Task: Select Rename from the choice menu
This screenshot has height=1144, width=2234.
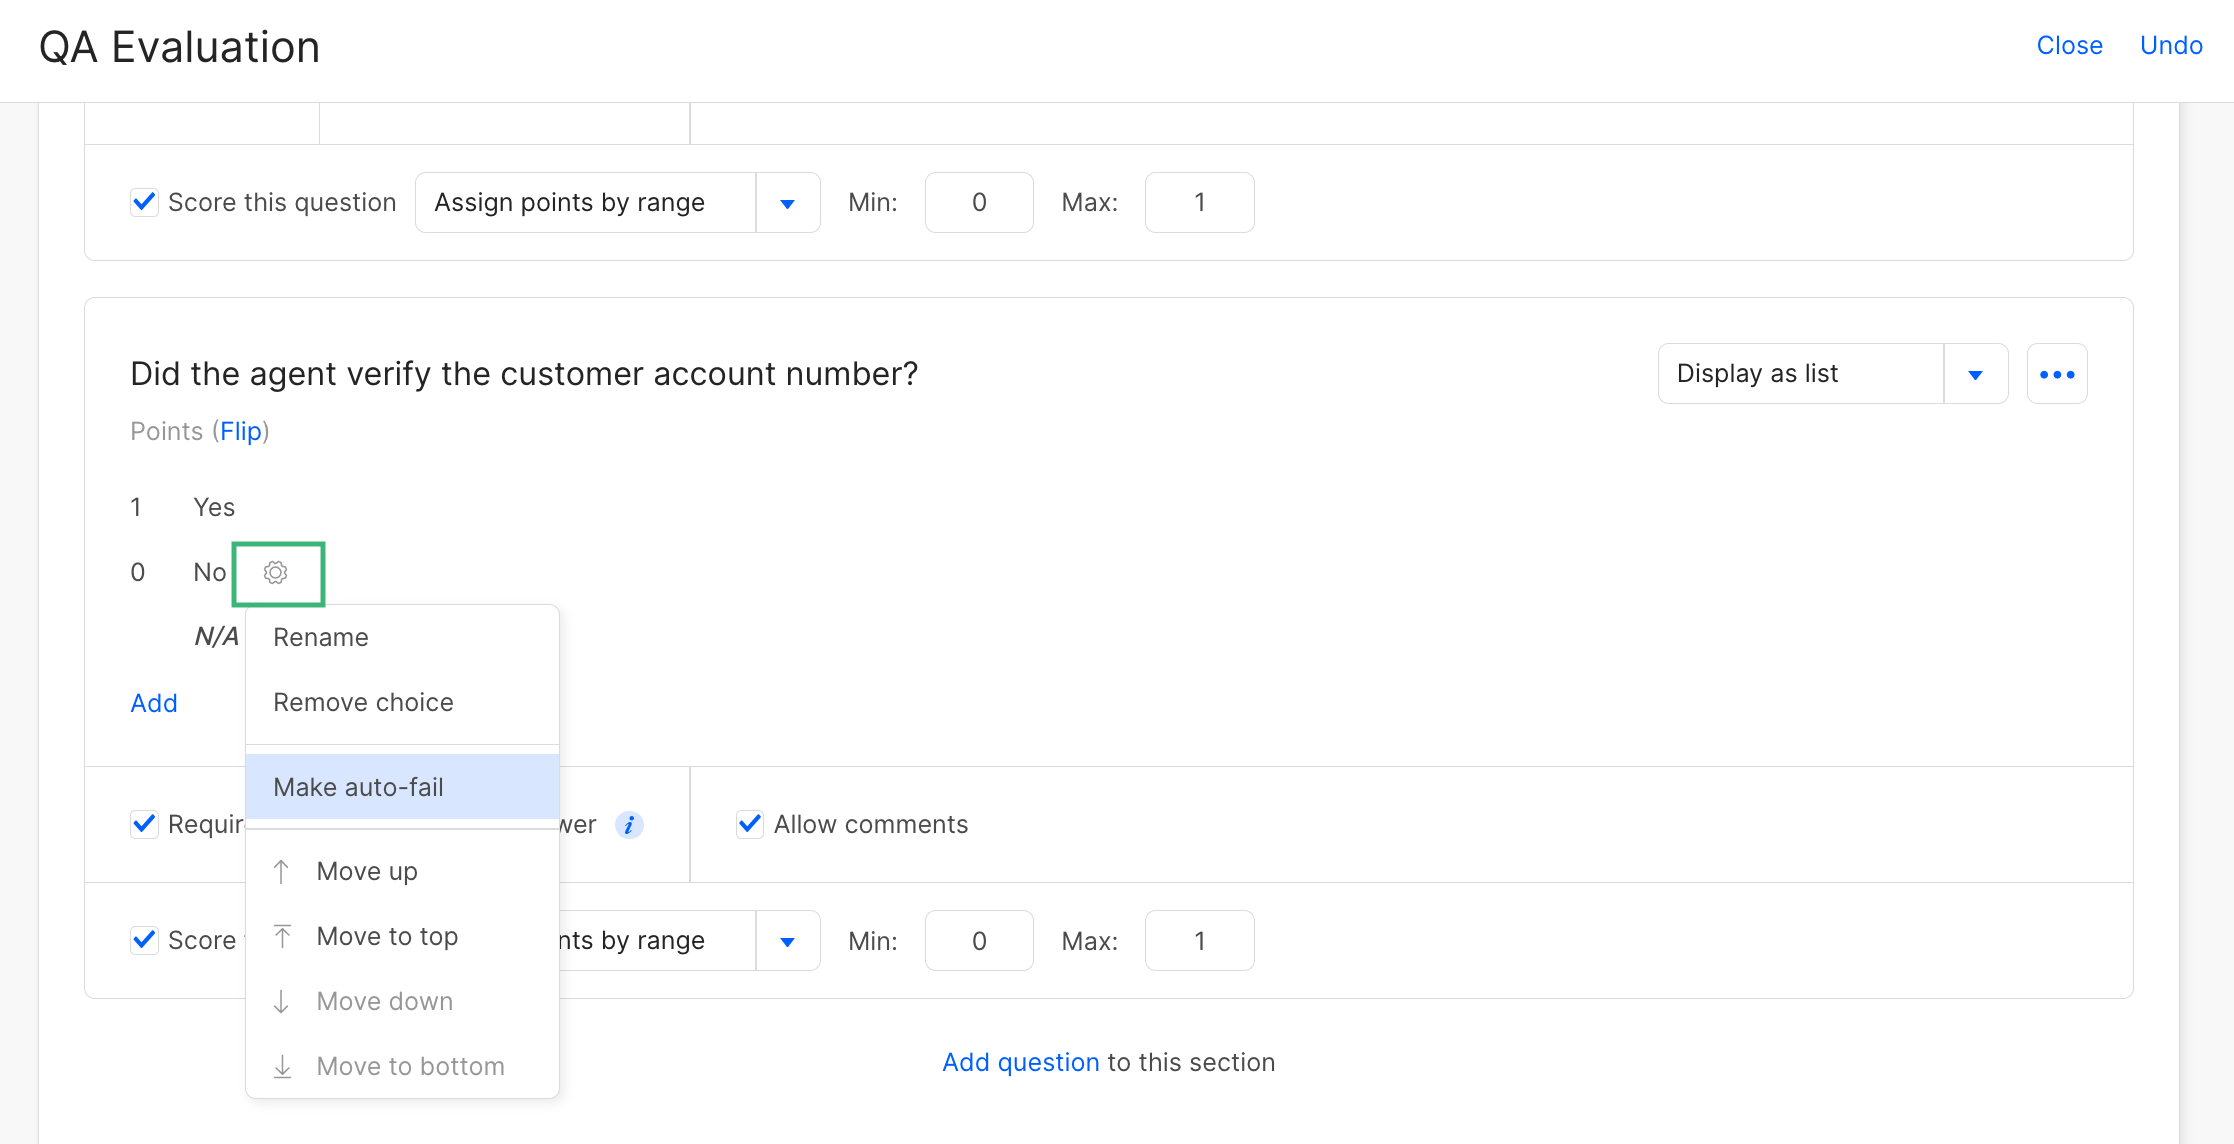Action: [321, 637]
